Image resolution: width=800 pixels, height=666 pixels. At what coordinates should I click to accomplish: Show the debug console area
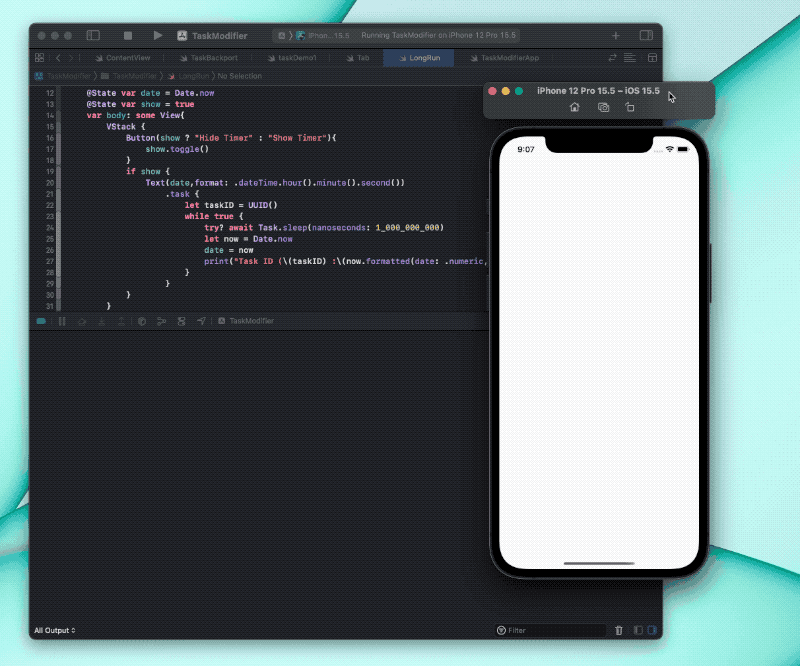click(651, 630)
